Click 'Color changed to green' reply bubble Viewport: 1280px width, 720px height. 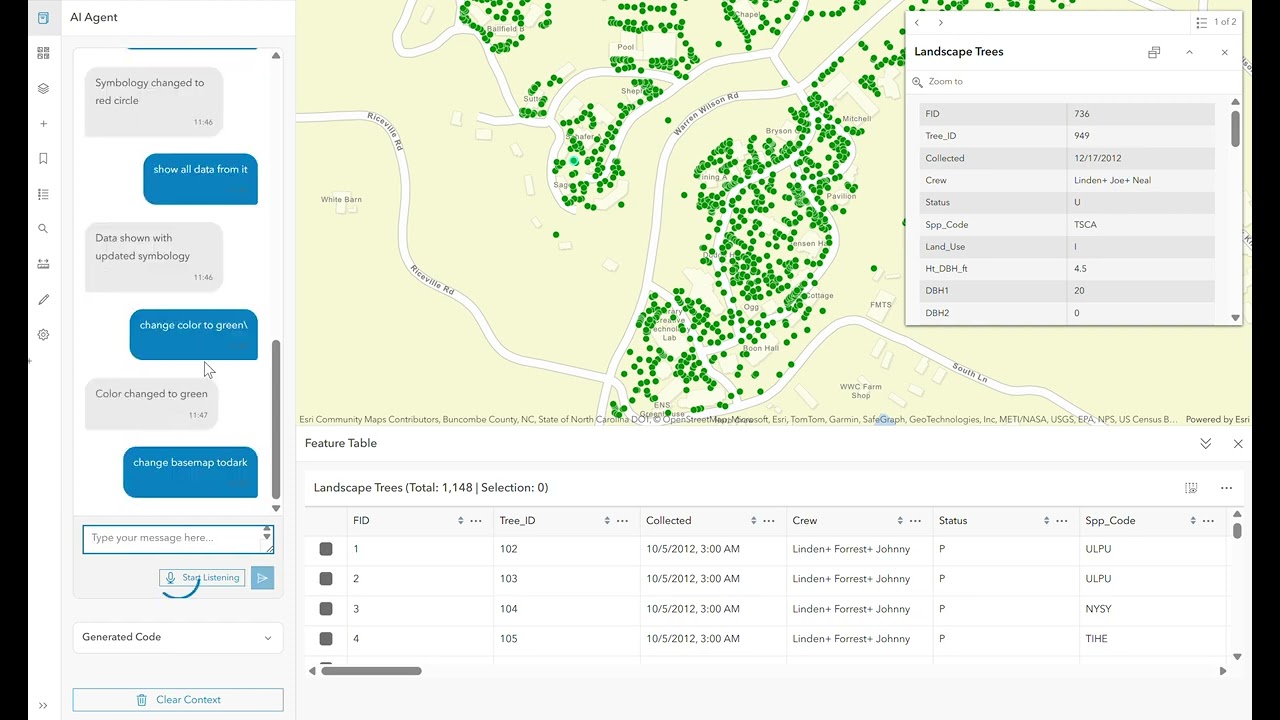point(152,404)
